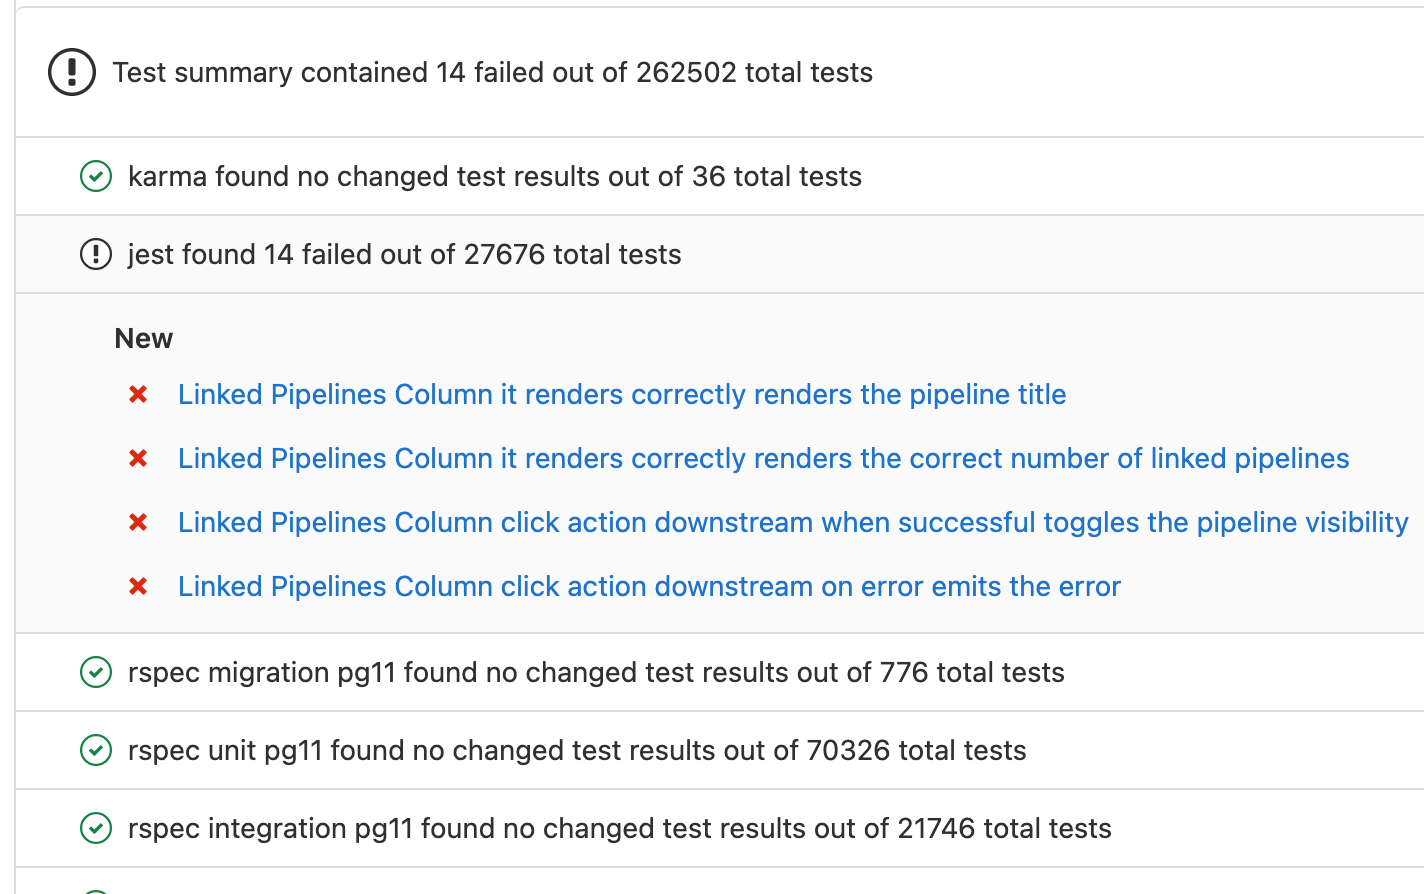This screenshot has width=1424, height=894.
Task: Expand the rspec unit pg11 results row
Action: pyautogui.click(x=577, y=750)
